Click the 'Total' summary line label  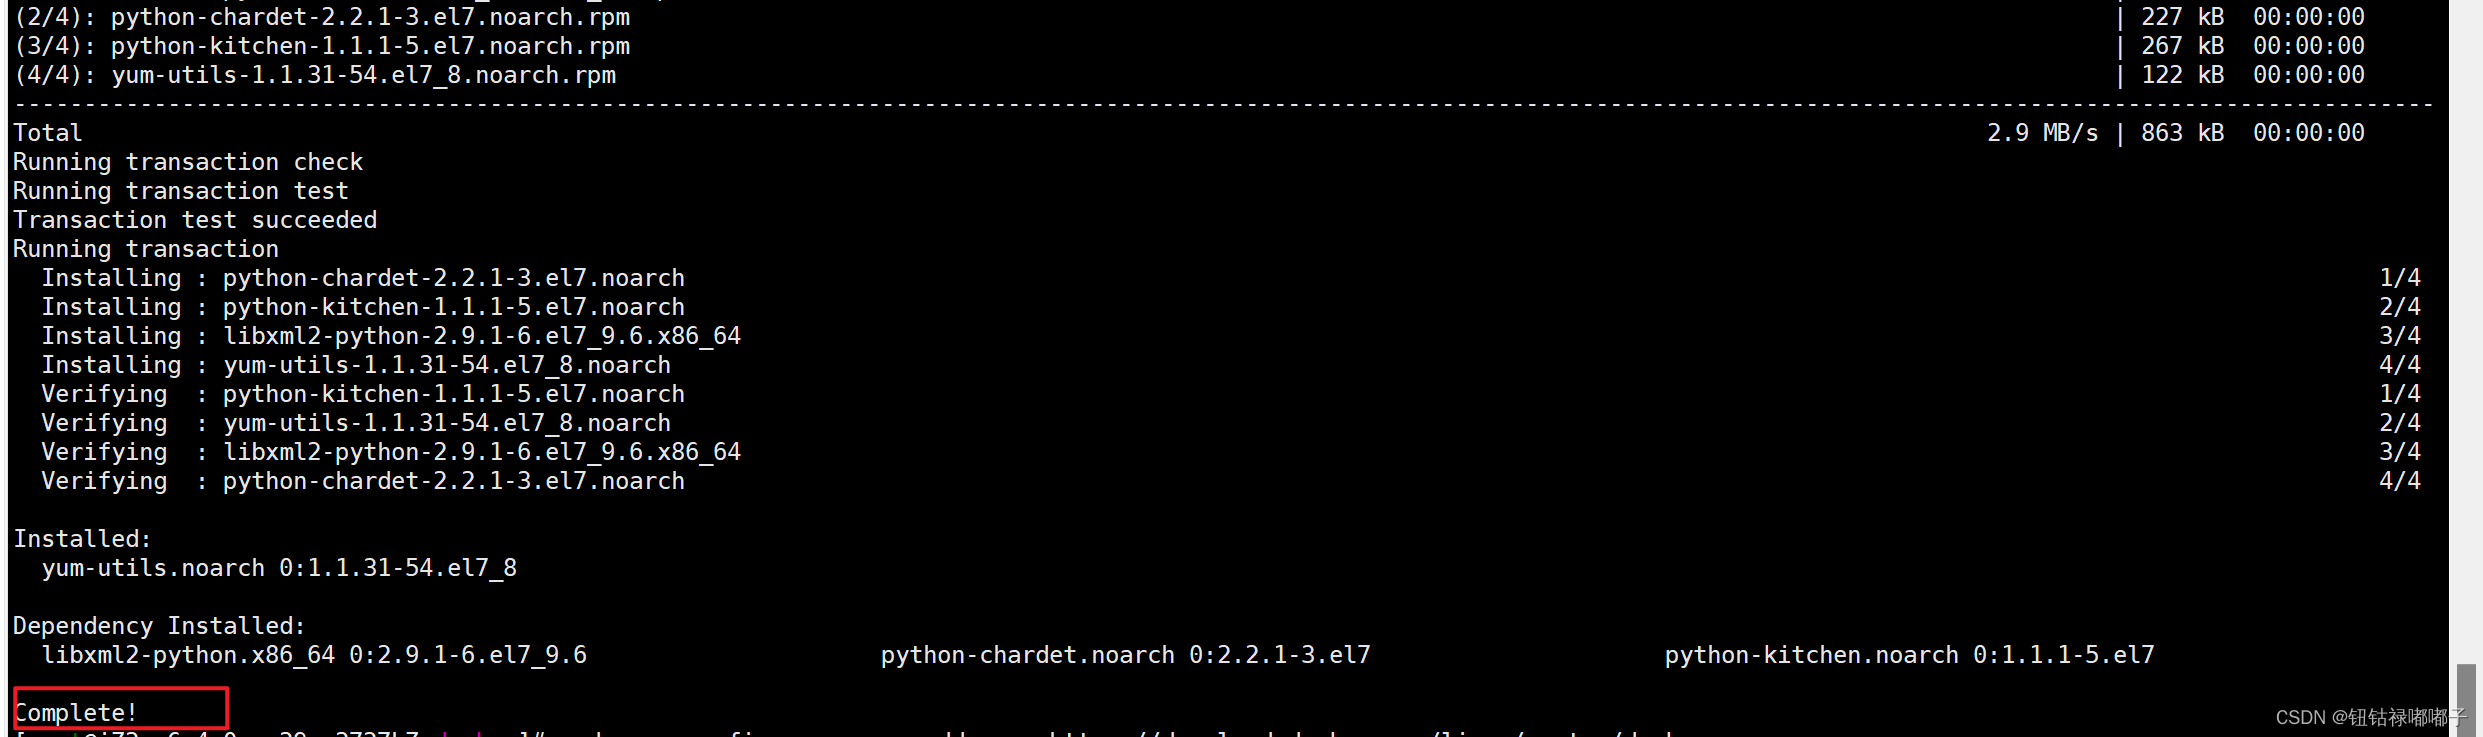[48, 133]
